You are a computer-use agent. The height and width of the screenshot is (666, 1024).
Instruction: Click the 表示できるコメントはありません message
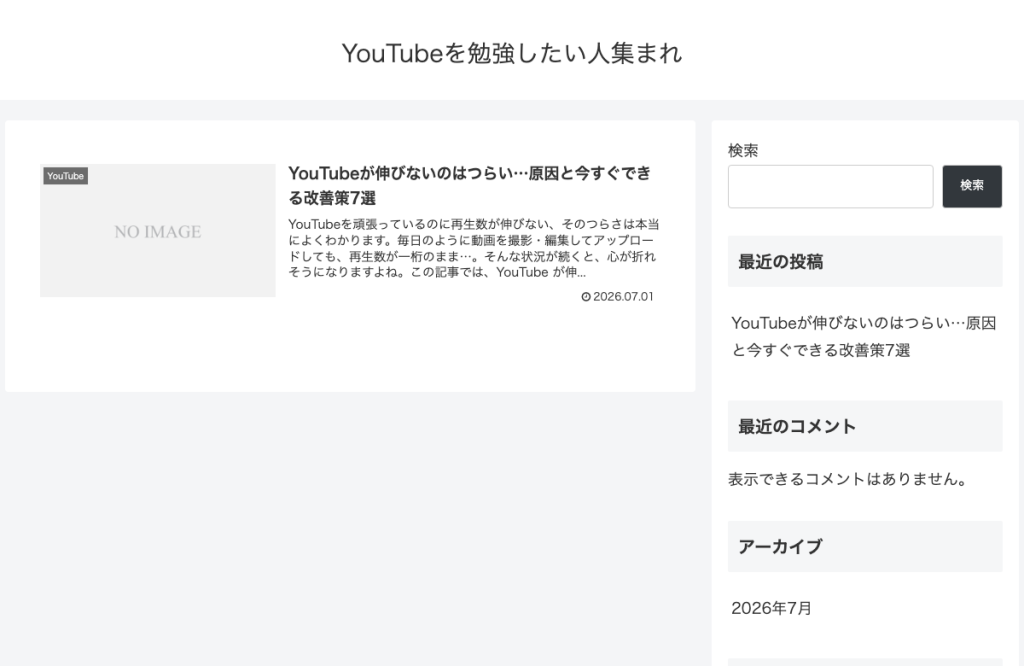tap(847, 479)
